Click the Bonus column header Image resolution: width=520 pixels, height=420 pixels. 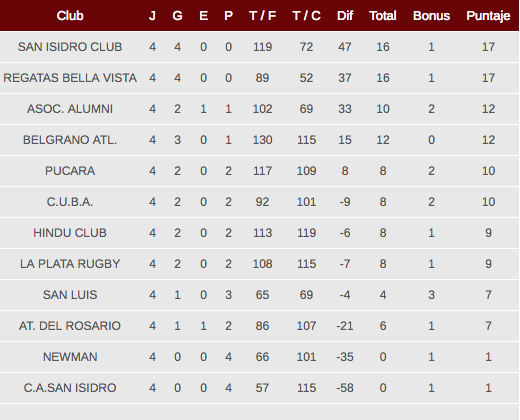click(431, 16)
